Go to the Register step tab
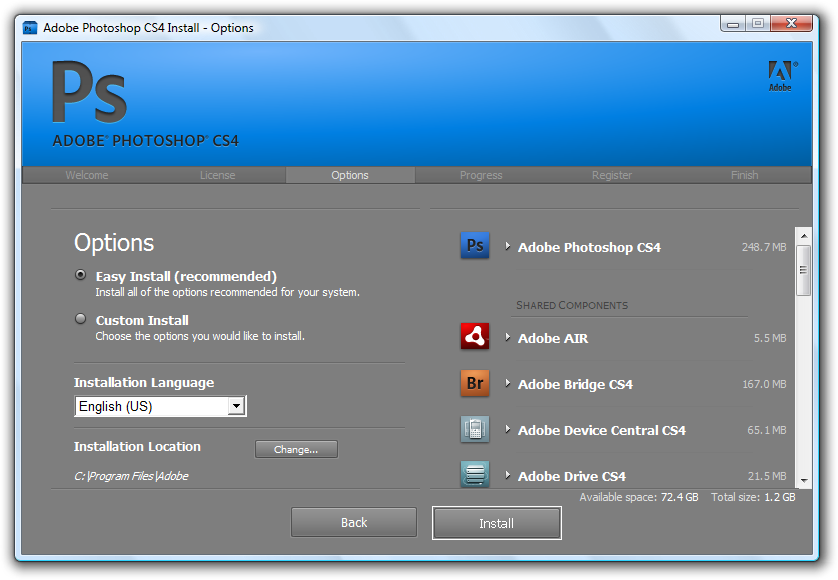The image size is (838, 580). click(612, 175)
